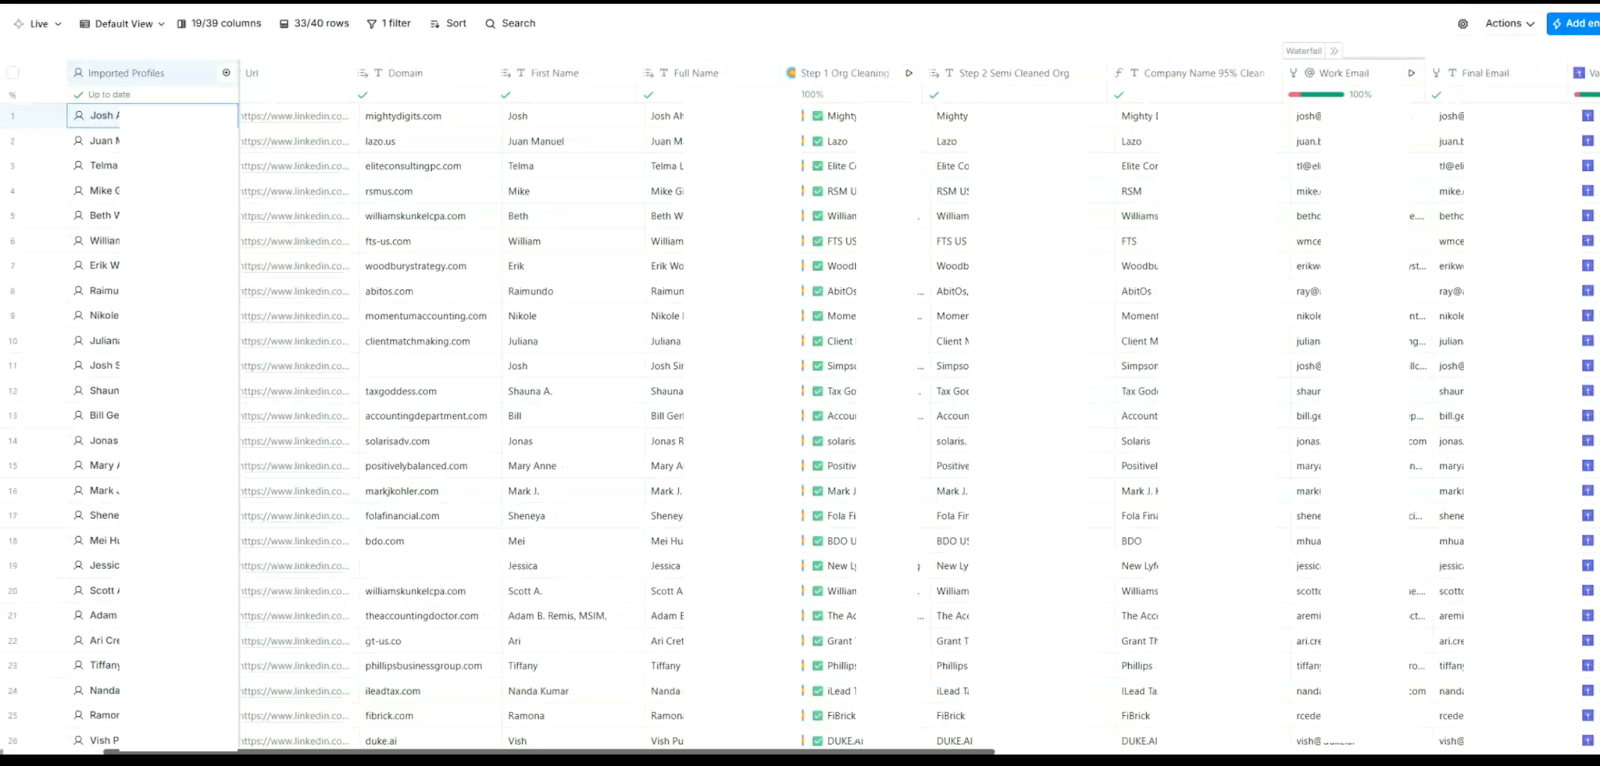Open the LinkedIn URL in row 1

point(296,116)
